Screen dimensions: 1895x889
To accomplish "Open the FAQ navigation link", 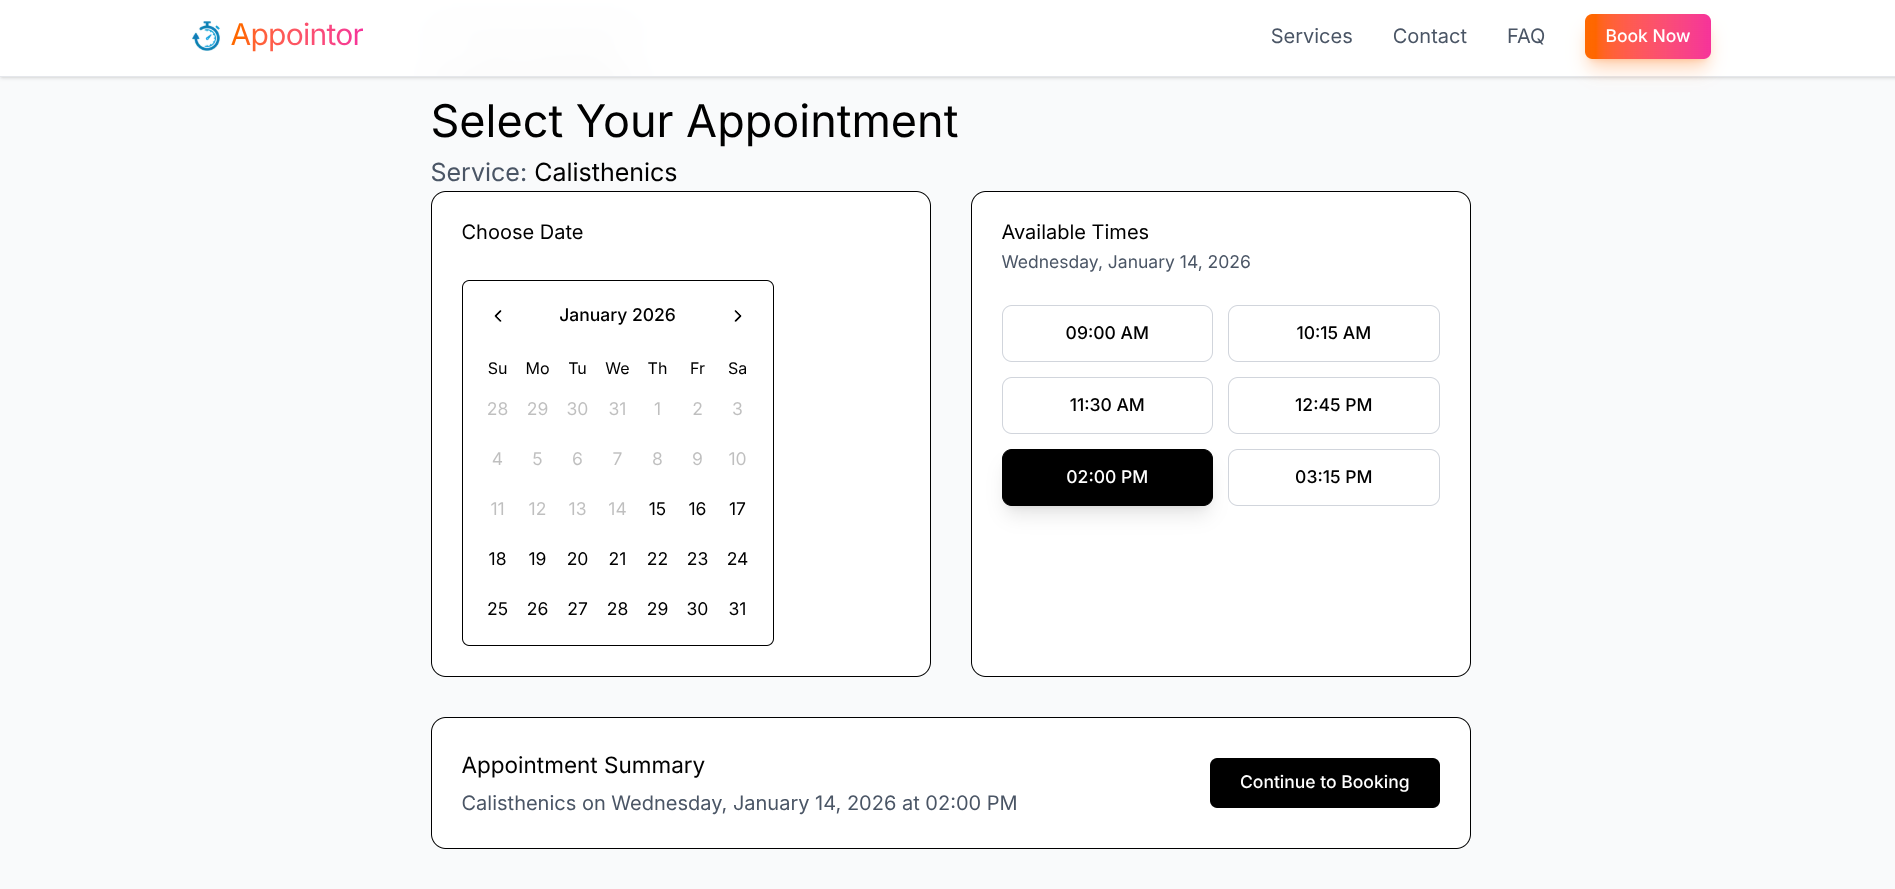I will click(1525, 36).
